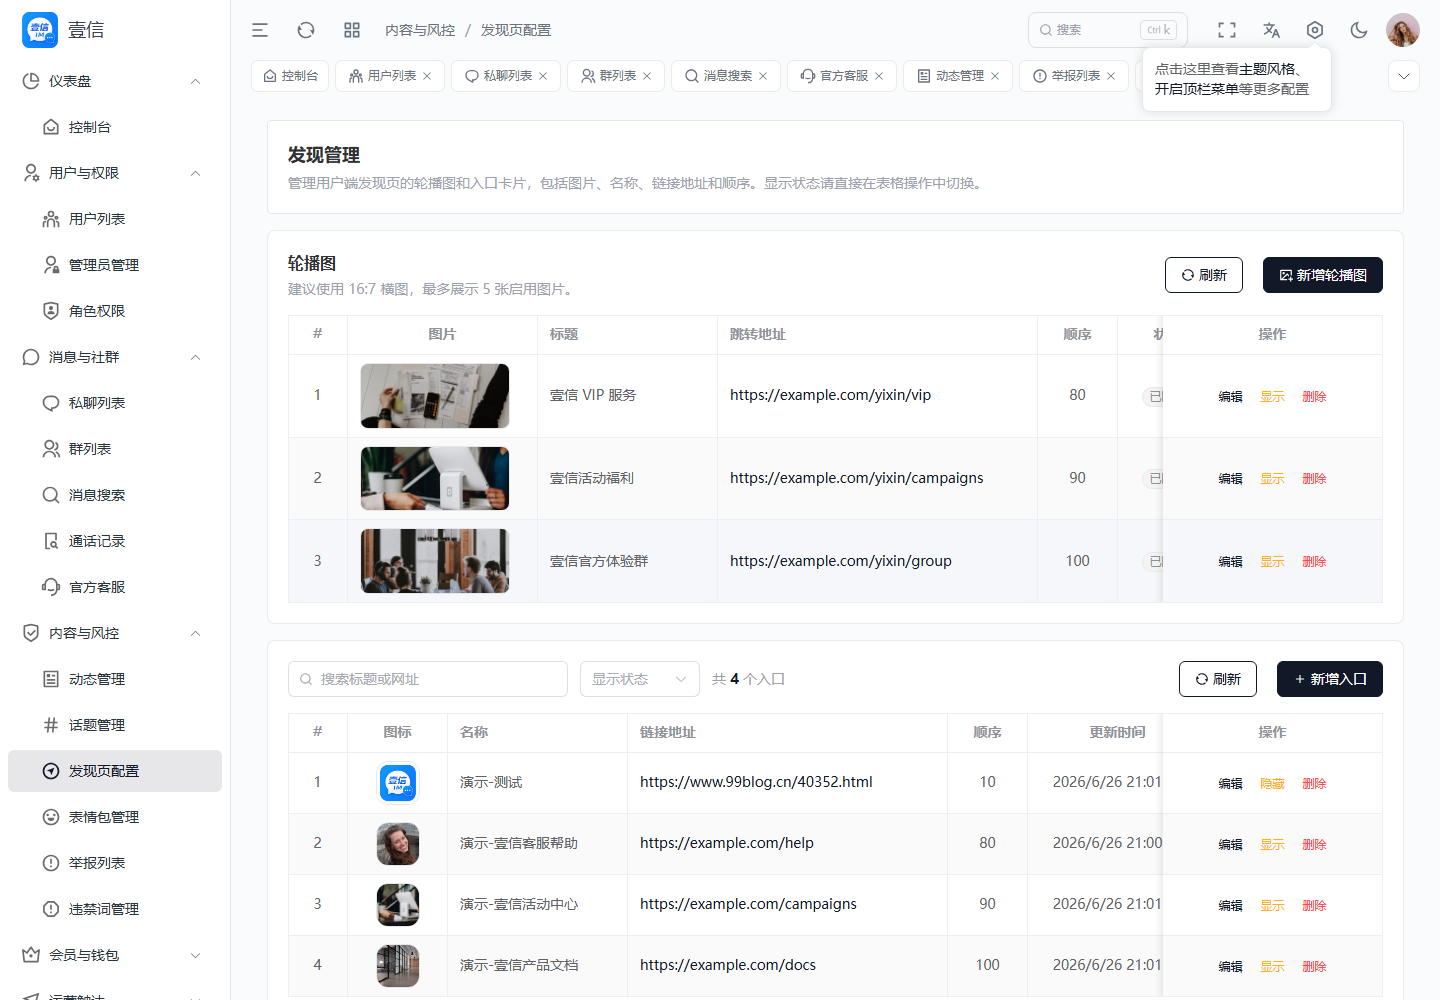
Task: Collapse the sidebar with the hamburger icon
Action: (x=260, y=30)
